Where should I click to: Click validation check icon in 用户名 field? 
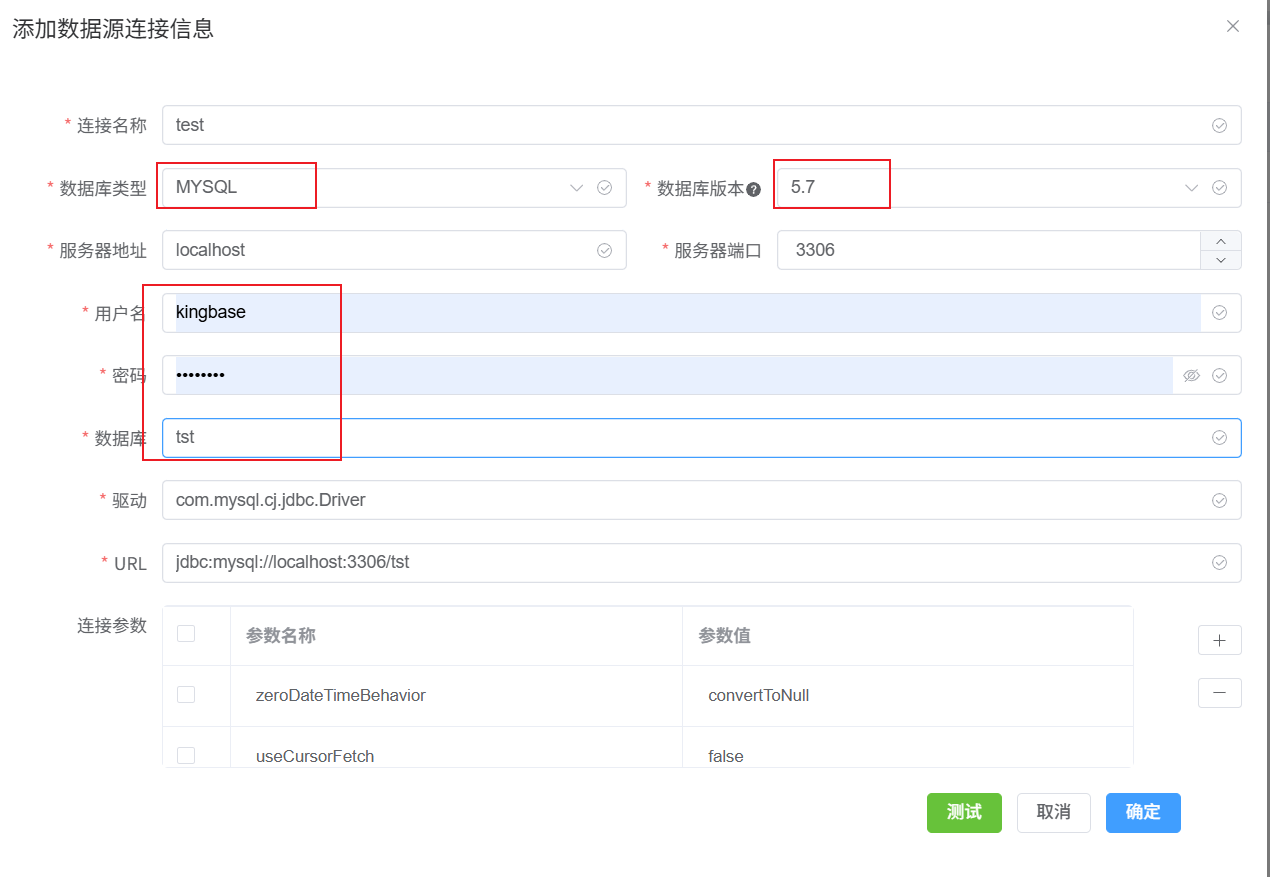pyautogui.click(x=1220, y=312)
